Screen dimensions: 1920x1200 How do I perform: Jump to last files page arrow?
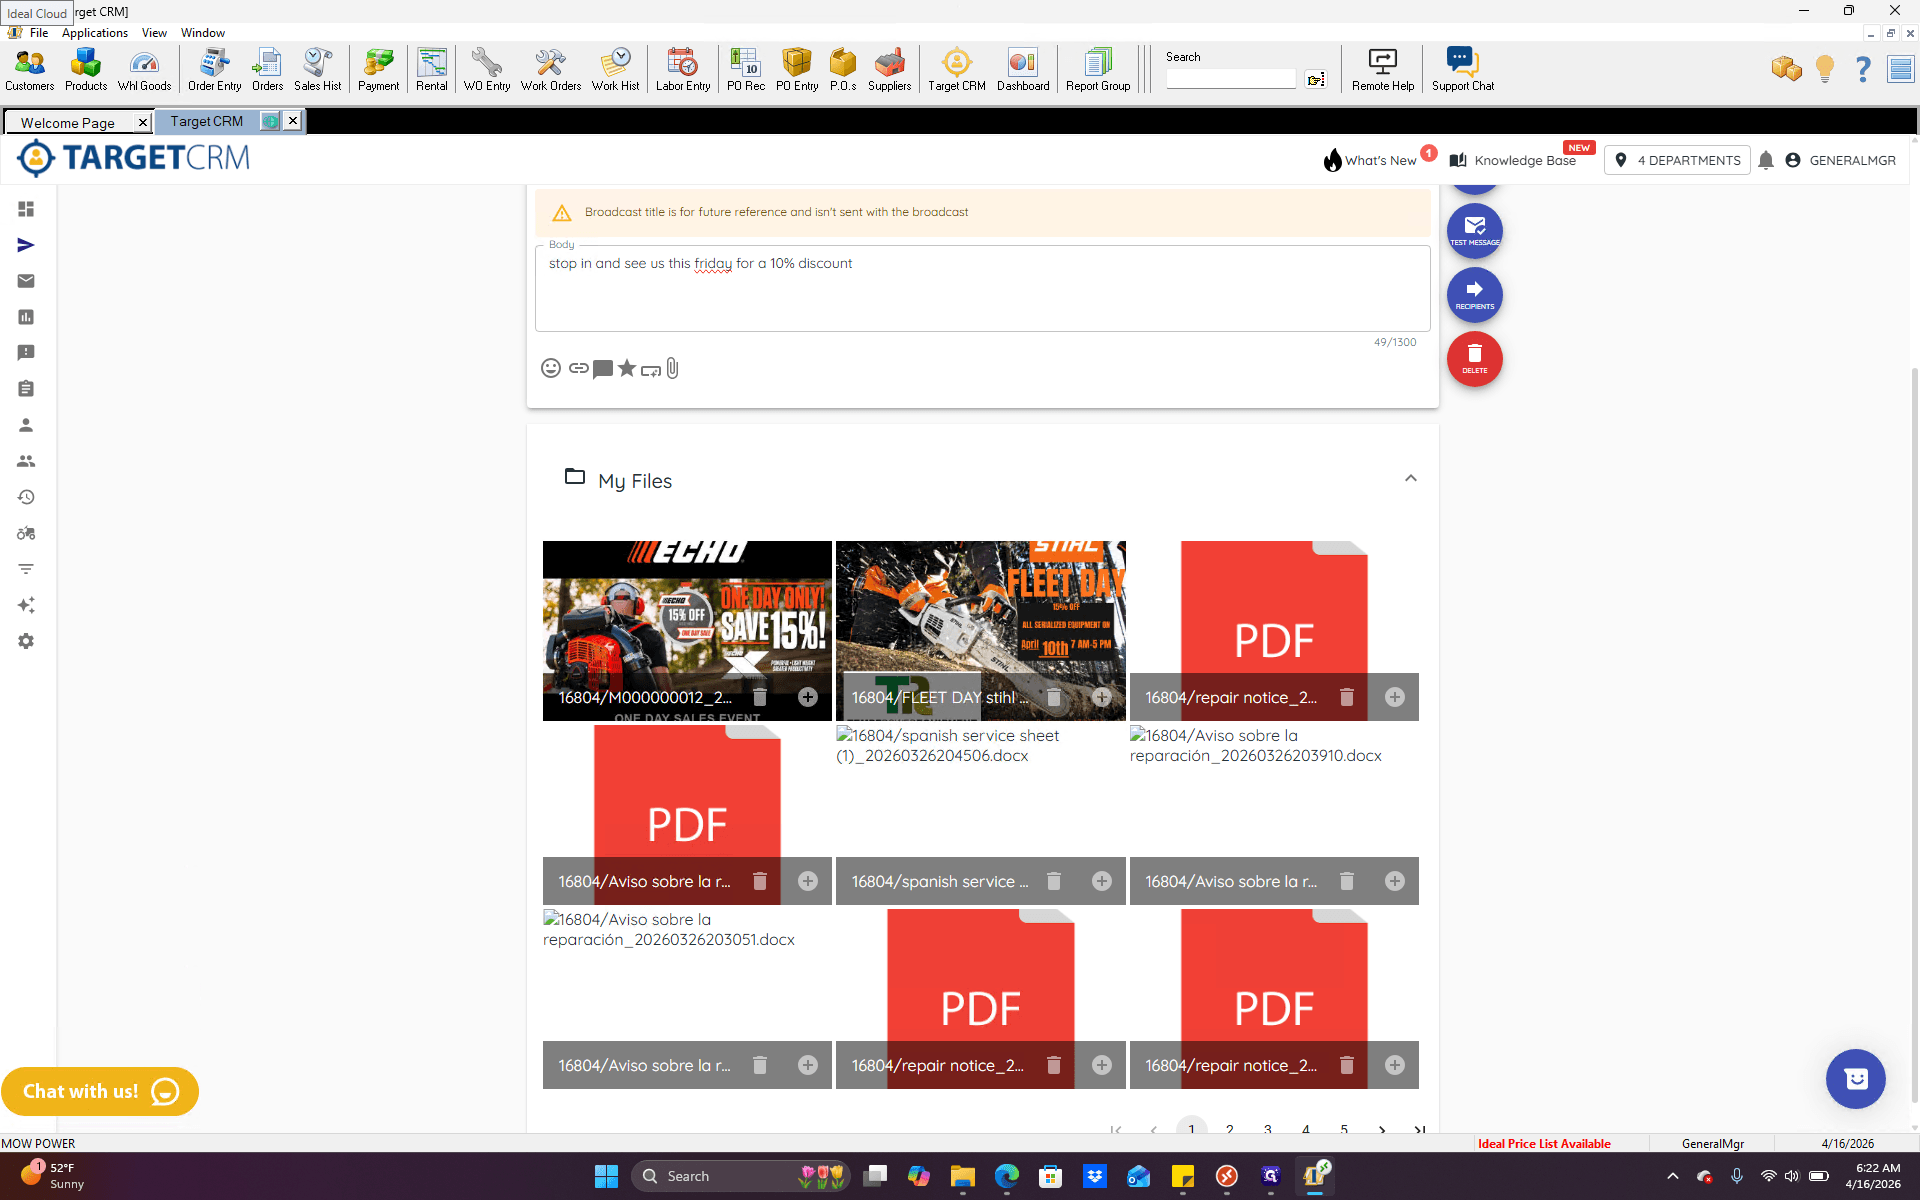(1420, 1129)
